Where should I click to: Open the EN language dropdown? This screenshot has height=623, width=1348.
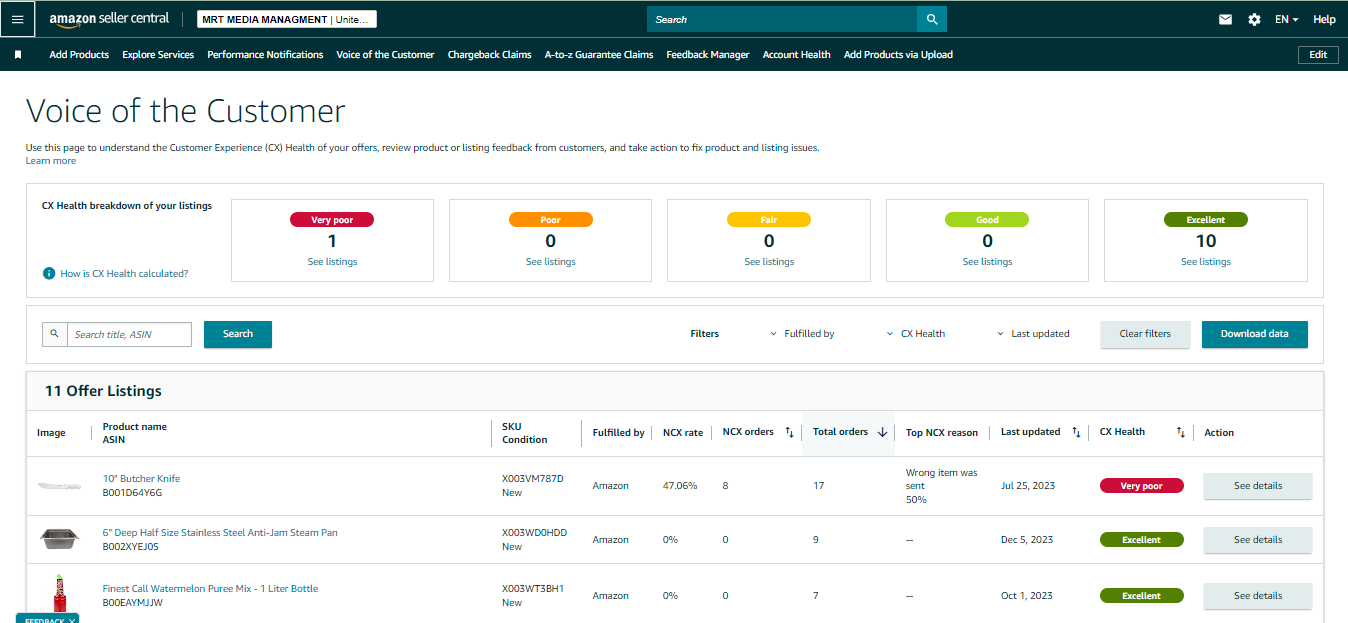(1286, 19)
